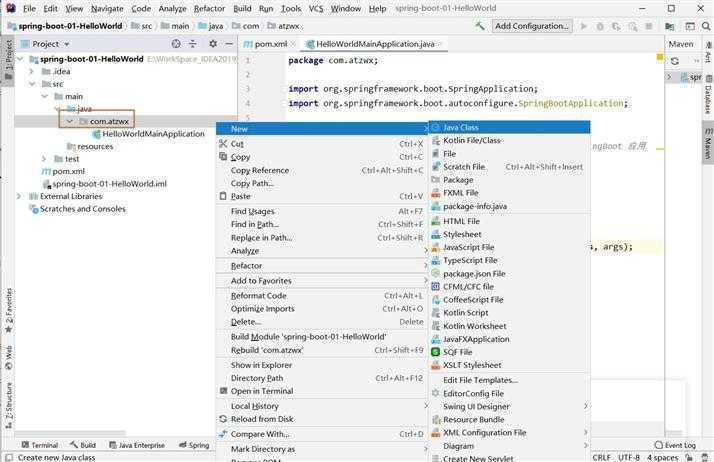This screenshot has width=714, height=462.
Task: Choose JavaFXApplication from New submenu
Action: pos(509,339)
